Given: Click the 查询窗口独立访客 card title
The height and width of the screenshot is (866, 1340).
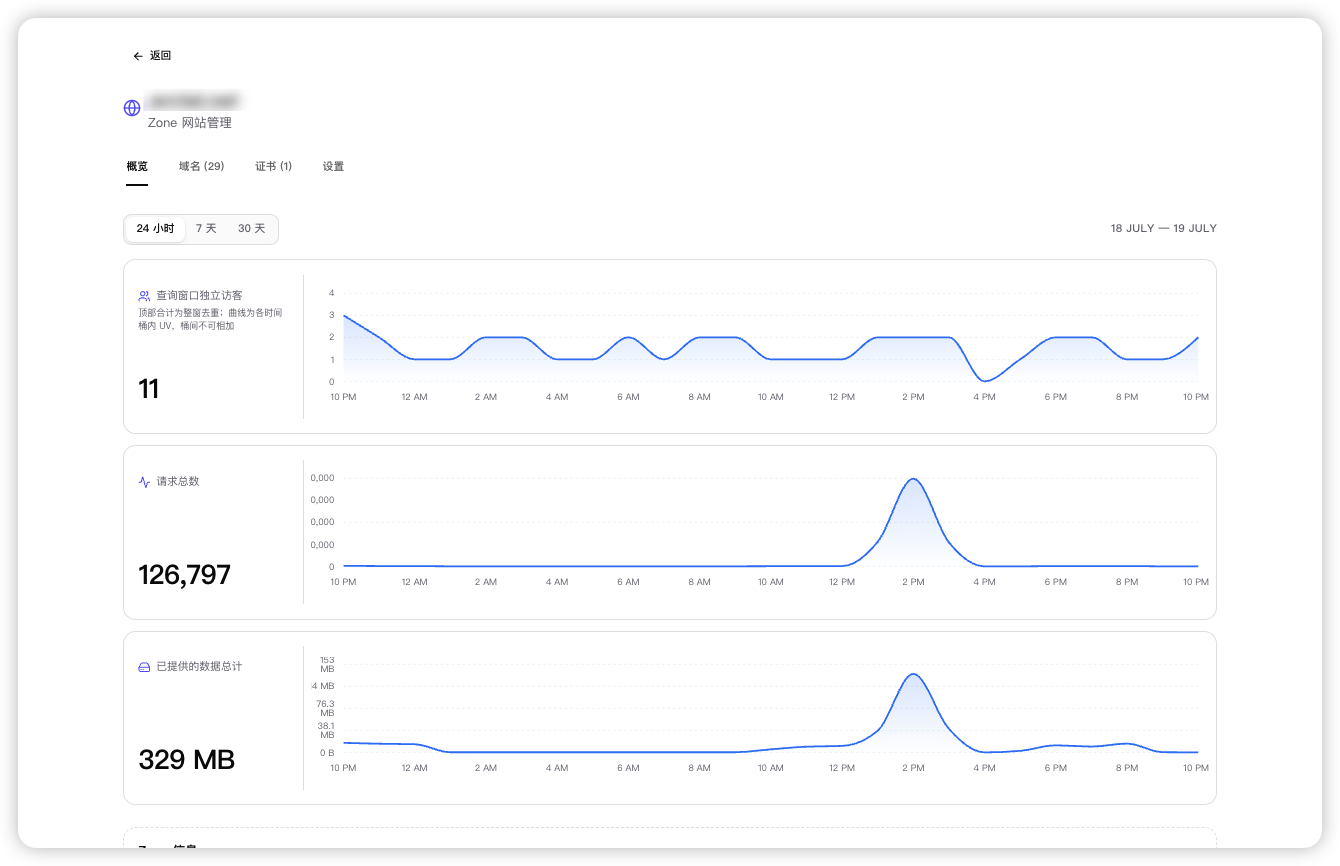Looking at the screenshot, I should click(199, 296).
